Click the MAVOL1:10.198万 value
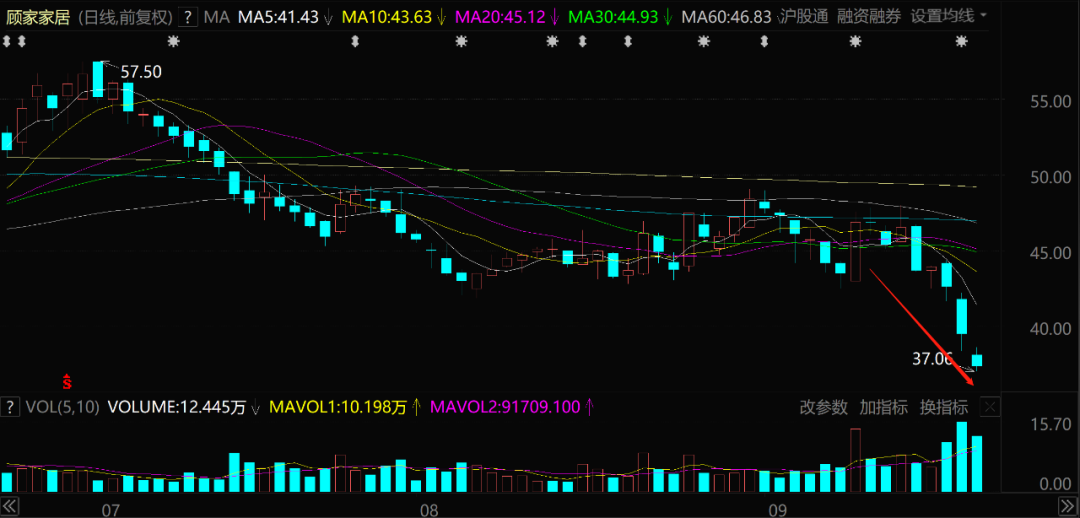The image size is (1080, 518). coord(338,407)
